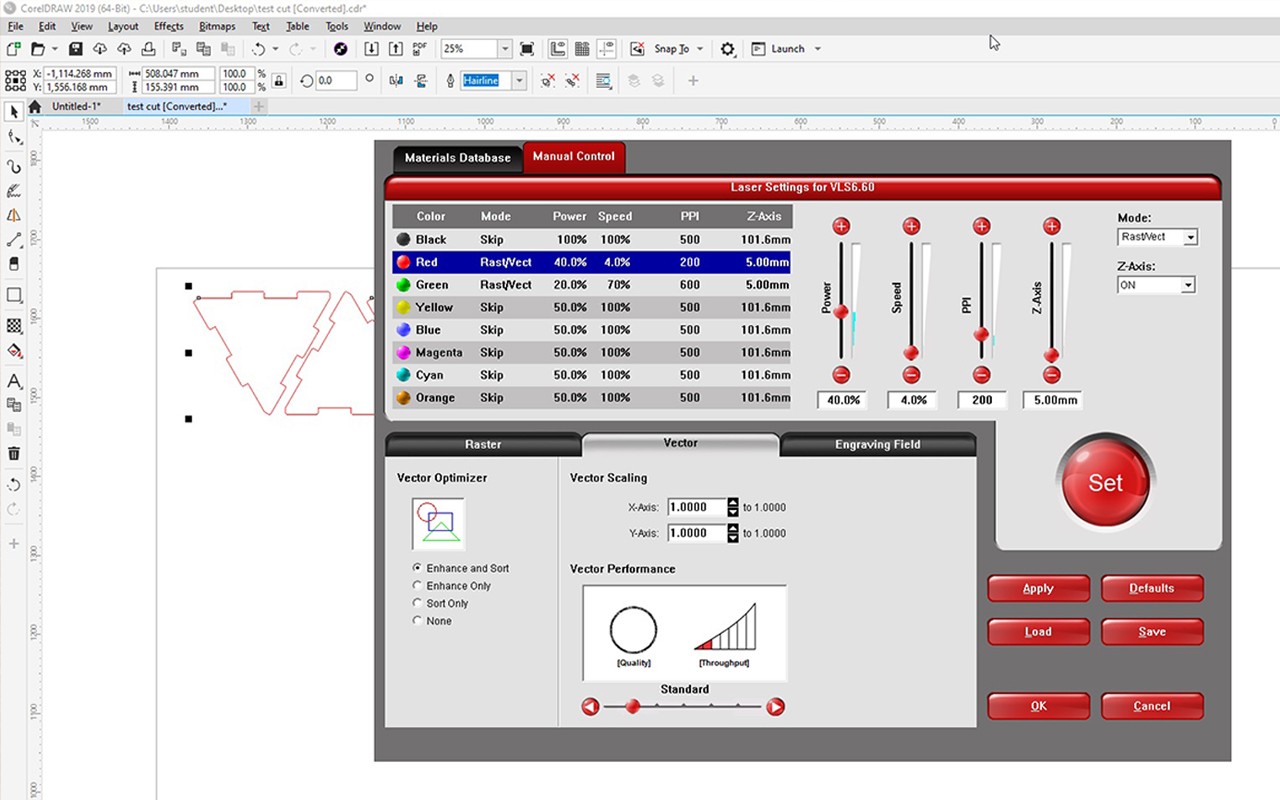Image resolution: width=1280 pixels, height=800 pixels.
Task: Click the Power slider handle
Action: (x=841, y=312)
